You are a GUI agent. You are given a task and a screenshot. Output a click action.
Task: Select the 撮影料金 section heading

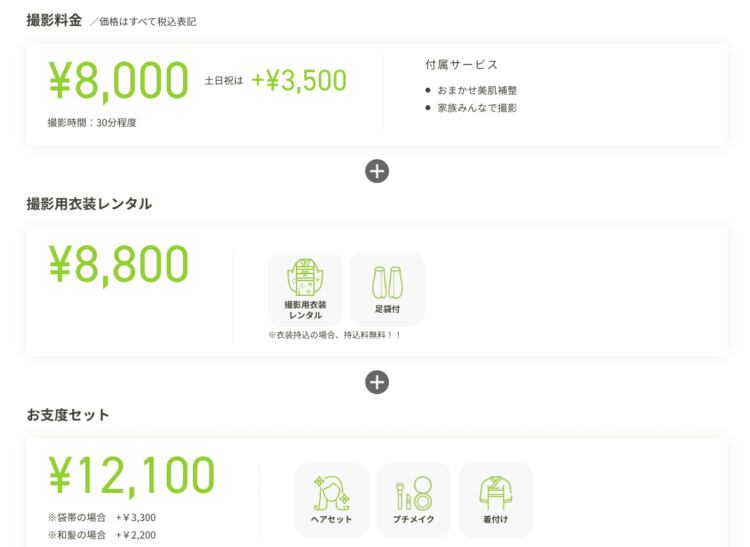tap(54, 21)
